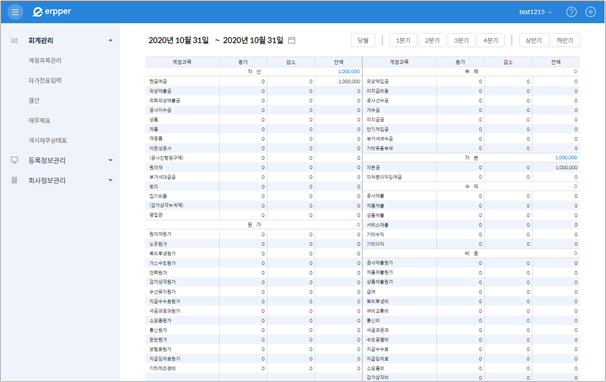Image resolution: width=606 pixels, height=382 pixels.
Task: Expand the 등록정보관리 section chevron
Action: pyautogui.click(x=111, y=160)
